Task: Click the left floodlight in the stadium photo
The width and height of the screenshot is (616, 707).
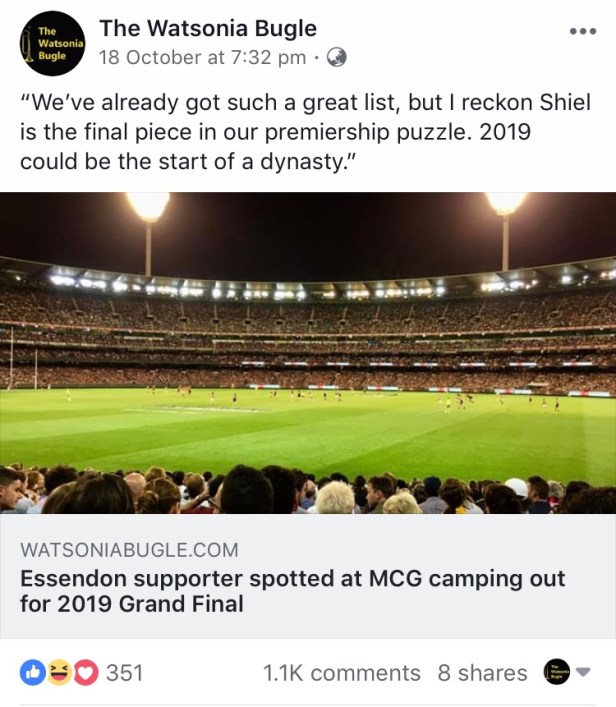Action: pyautogui.click(x=148, y=205)
